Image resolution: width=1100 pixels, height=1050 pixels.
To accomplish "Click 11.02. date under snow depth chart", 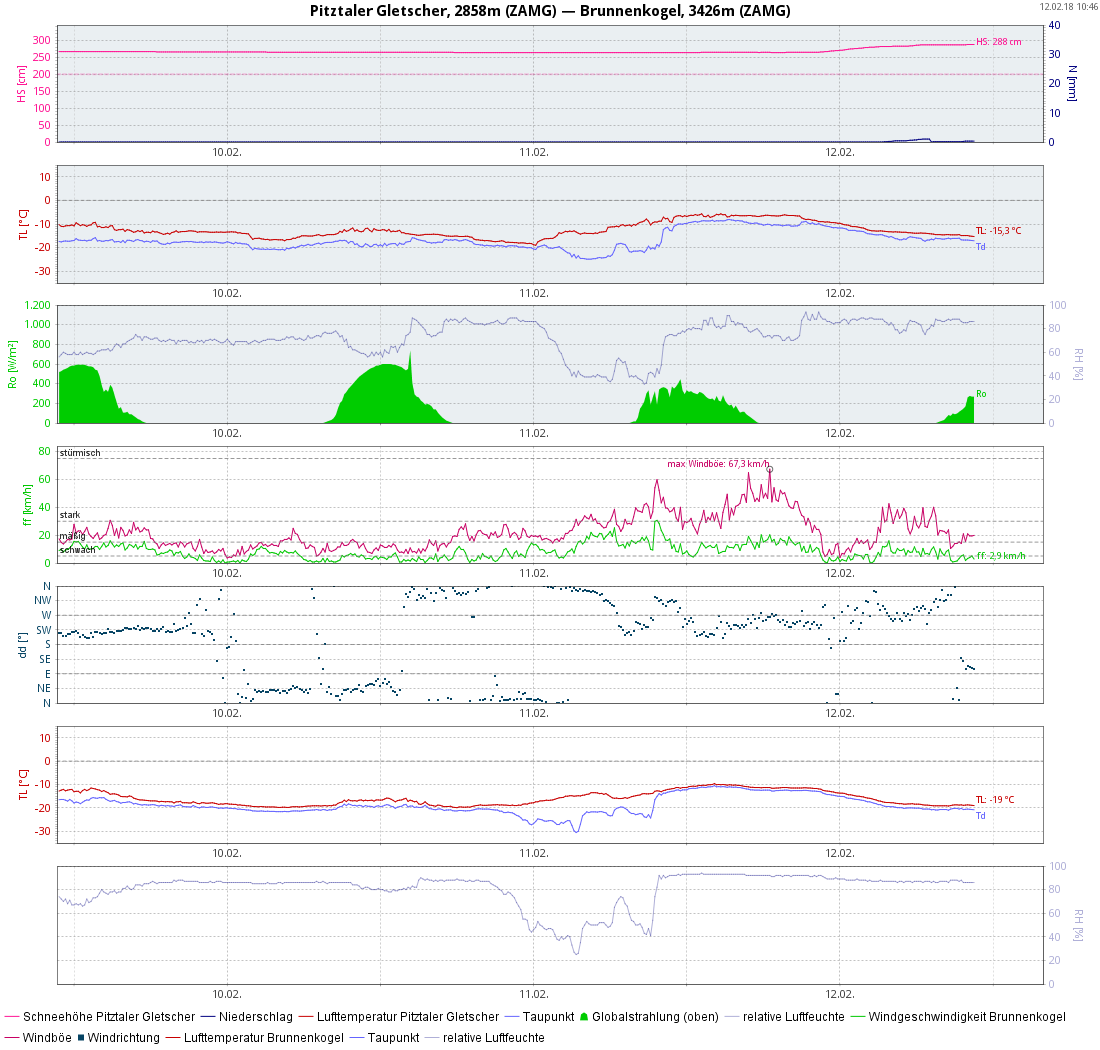I will (534, 152).
